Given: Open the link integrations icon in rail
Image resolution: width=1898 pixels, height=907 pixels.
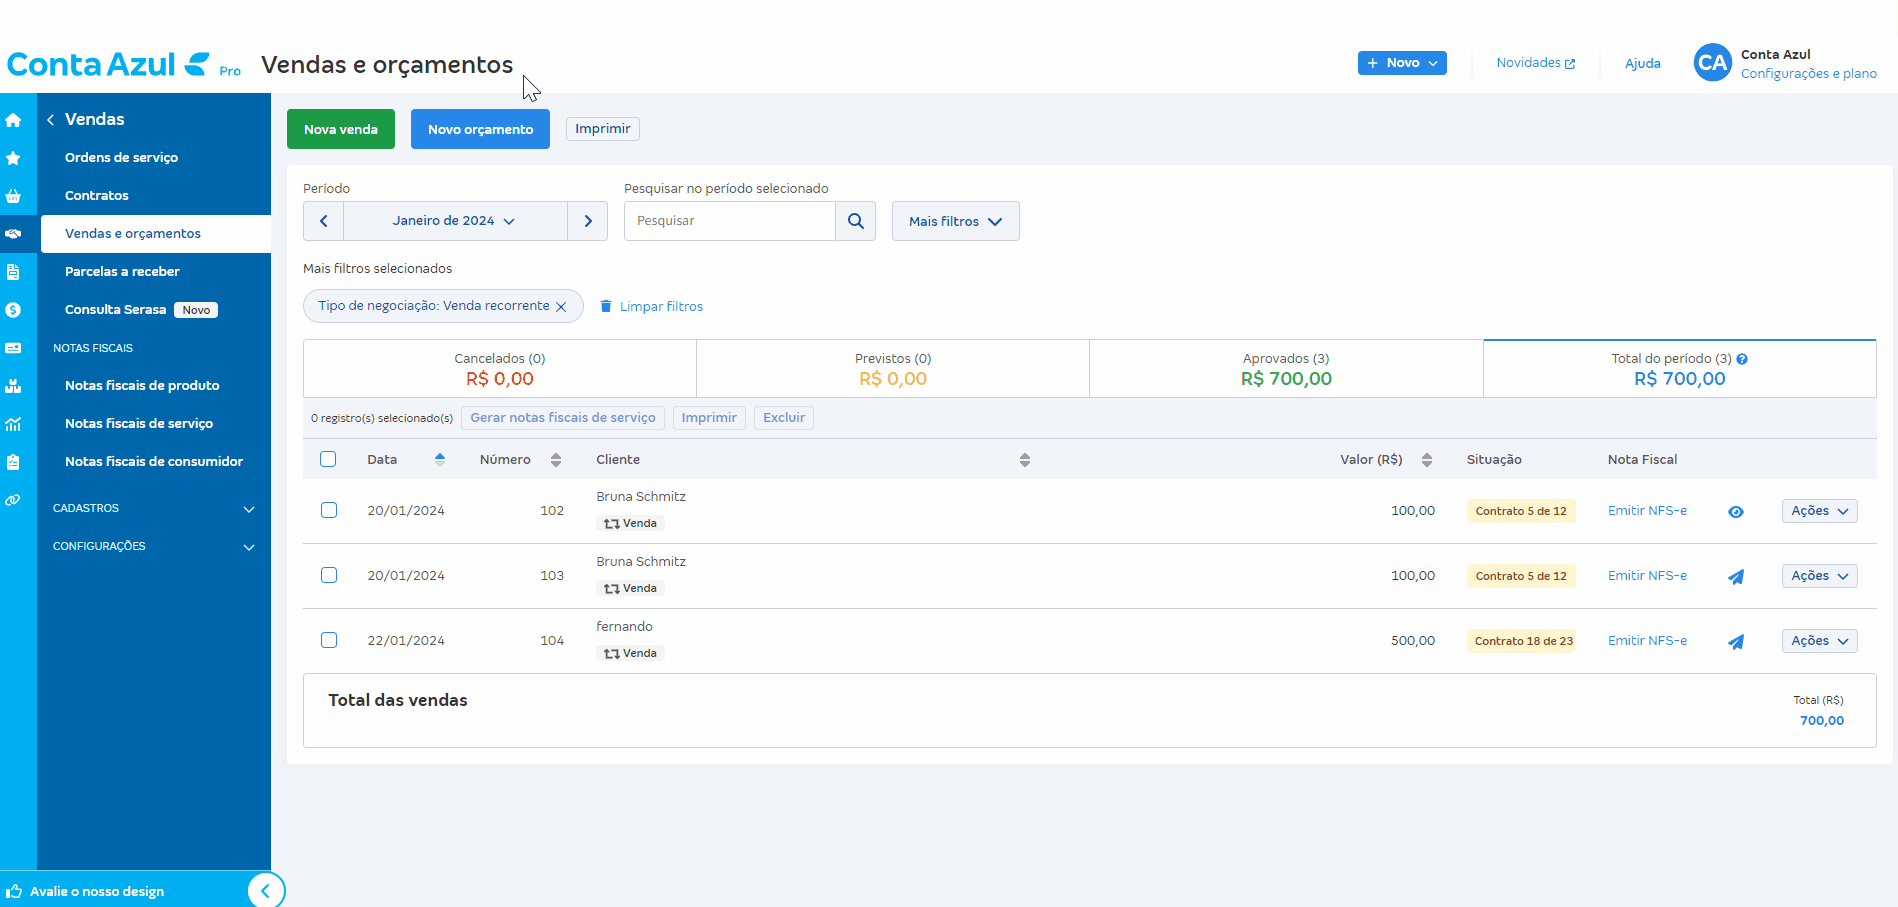Looking at the screenshot, I should [x=13, y=500].
